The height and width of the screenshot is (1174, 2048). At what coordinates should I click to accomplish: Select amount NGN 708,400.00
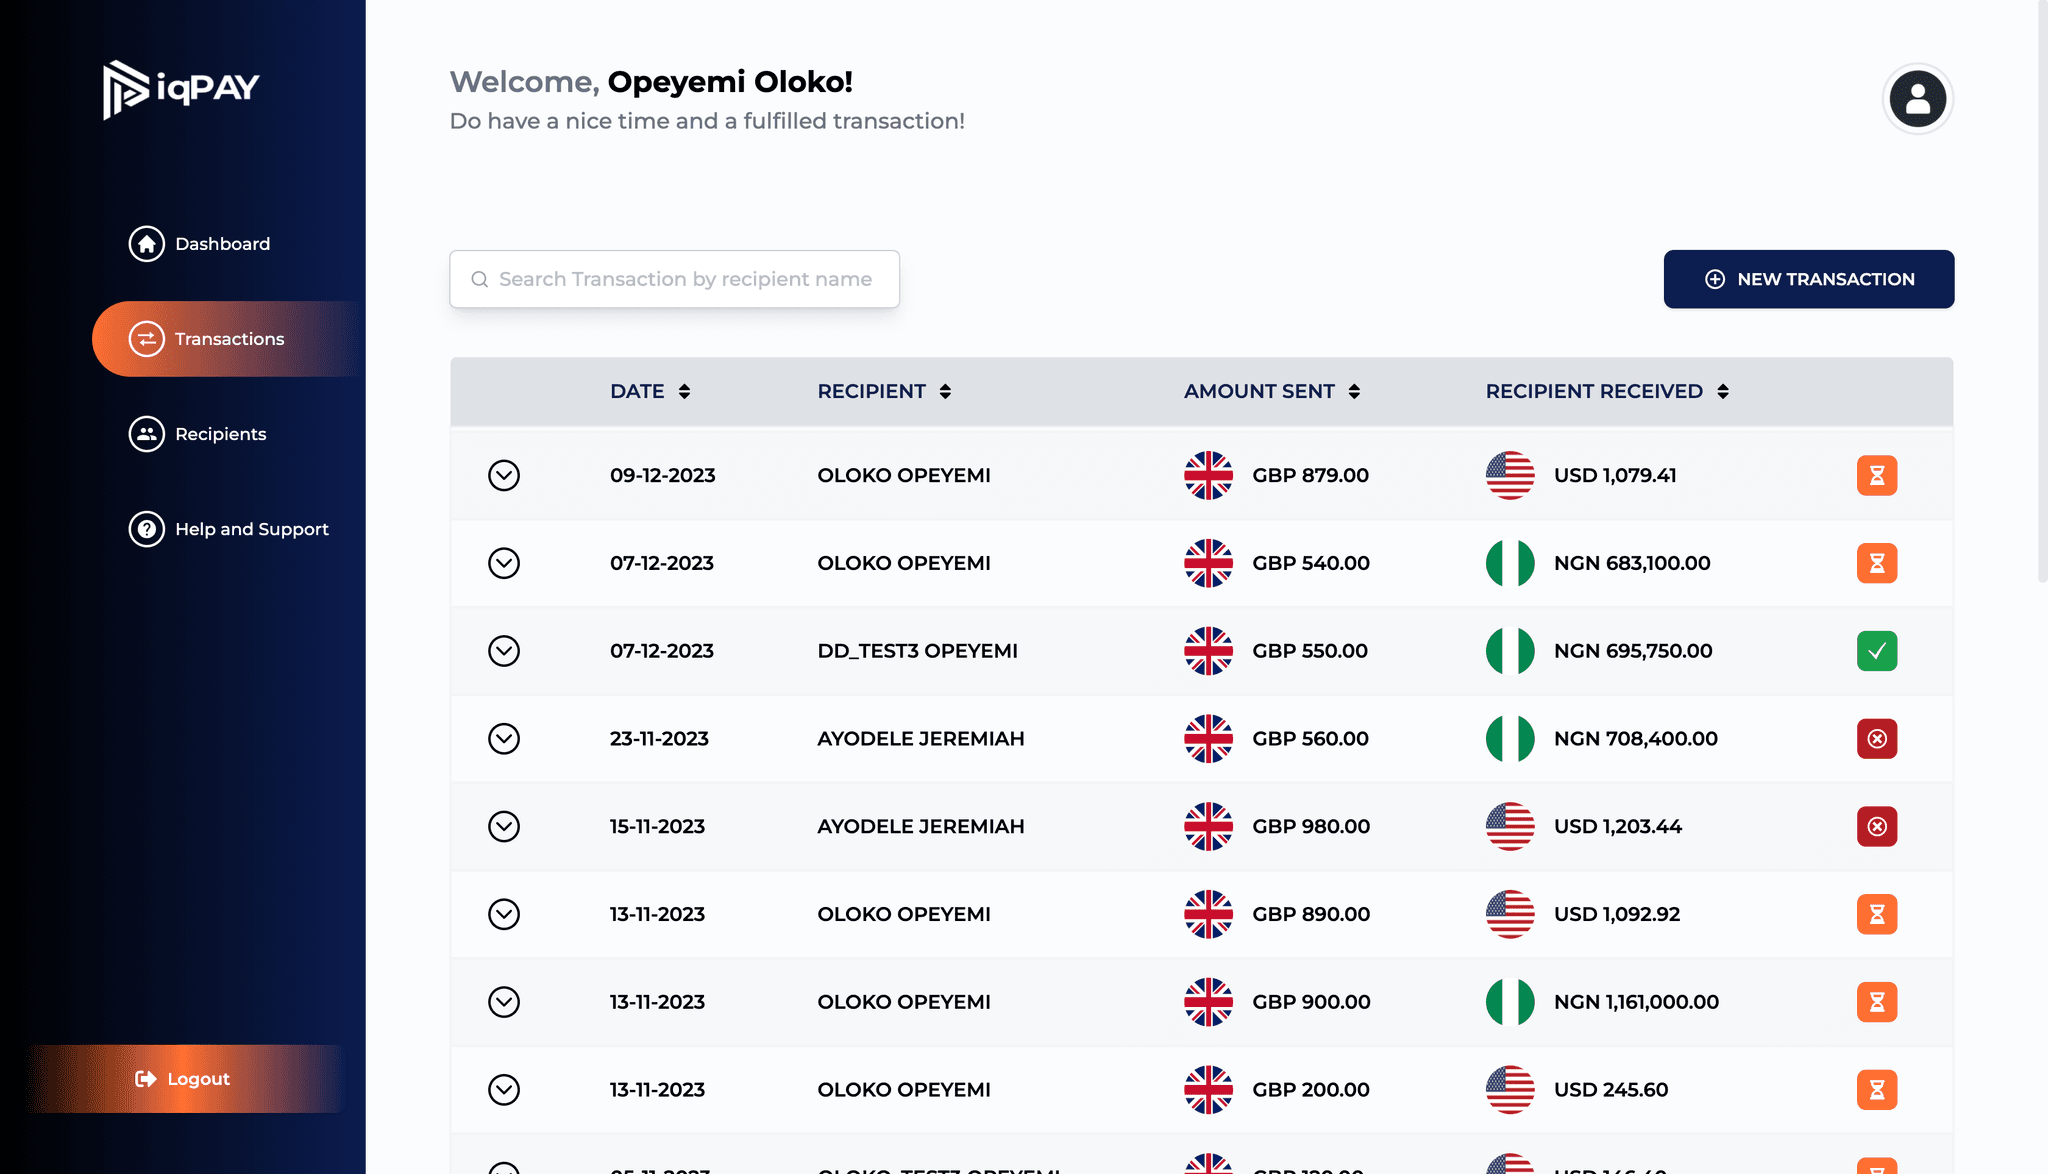click(1636, 739)
